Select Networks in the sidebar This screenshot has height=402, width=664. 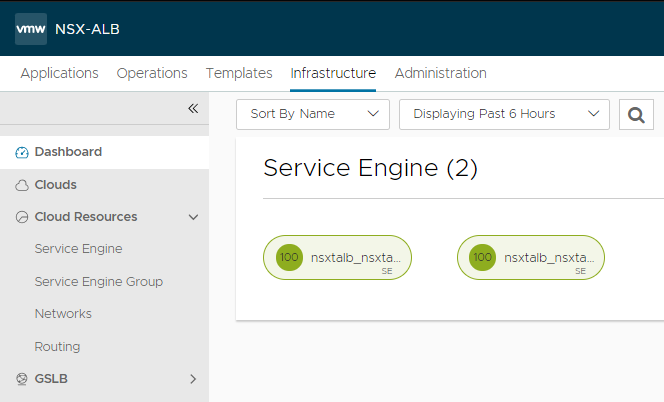(63, 314)
